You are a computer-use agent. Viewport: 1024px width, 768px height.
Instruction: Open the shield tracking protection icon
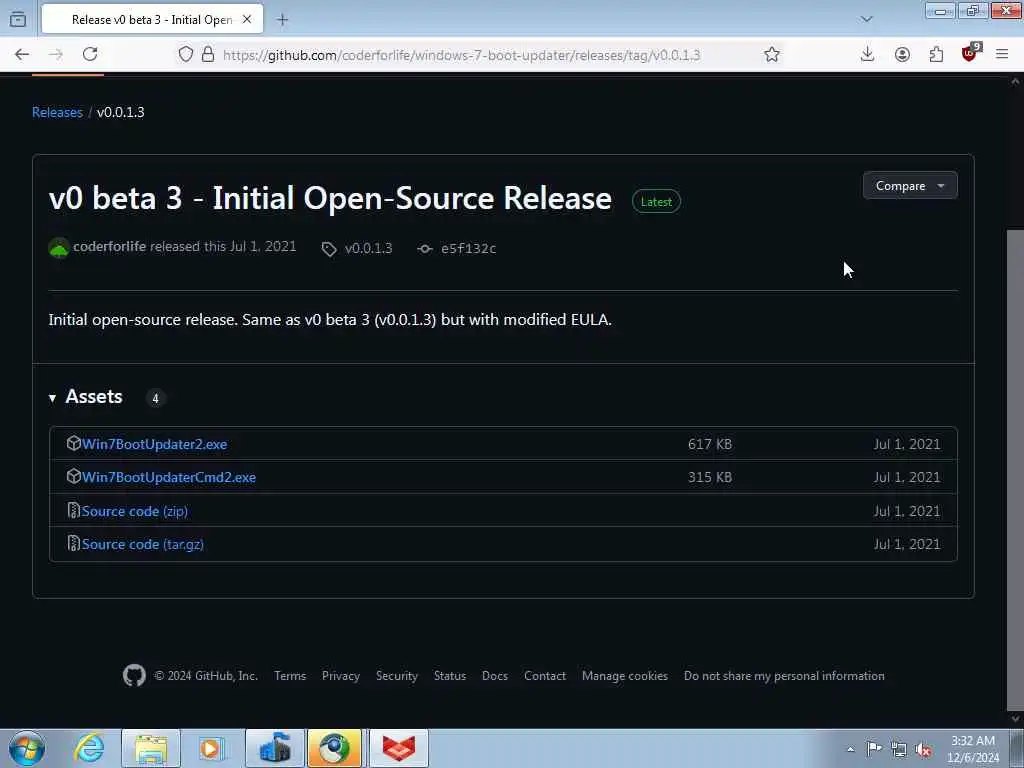(x=185, y=54)
